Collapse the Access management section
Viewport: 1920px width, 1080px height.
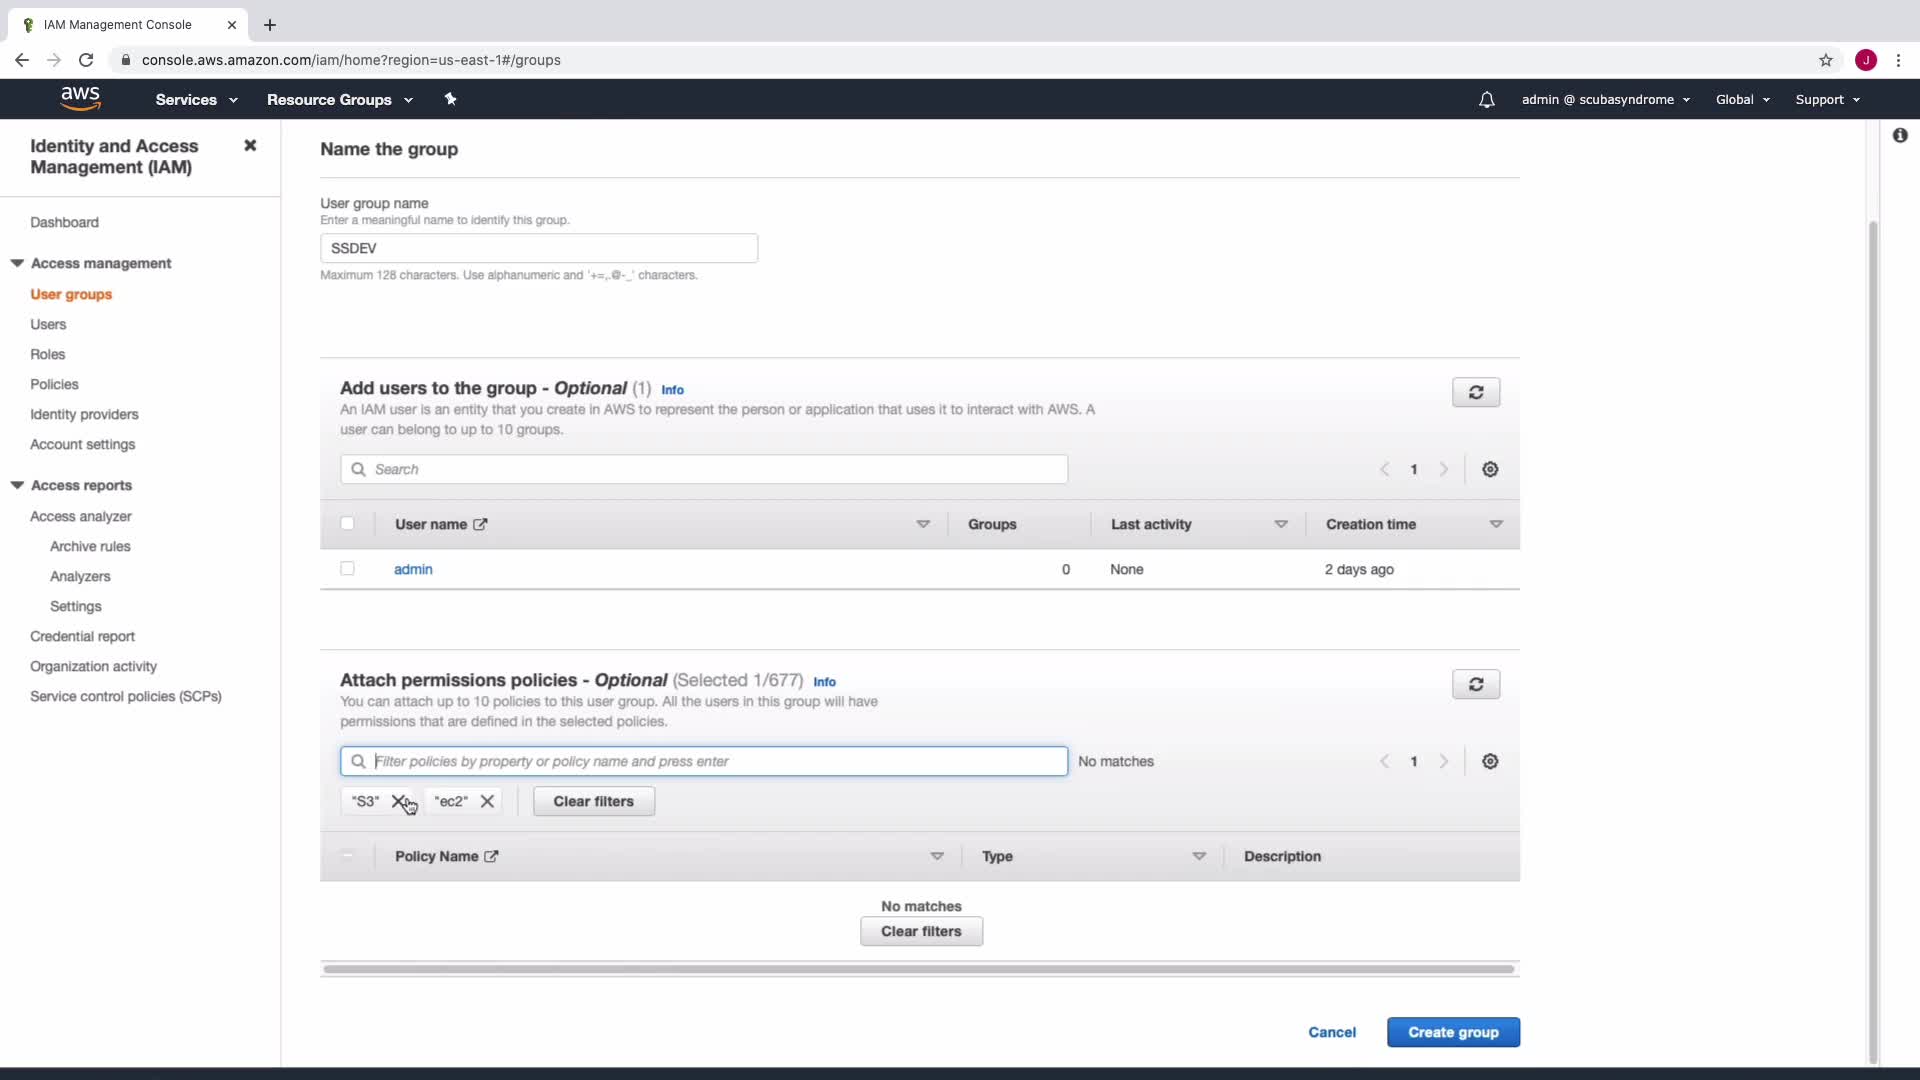click(17, 263)
